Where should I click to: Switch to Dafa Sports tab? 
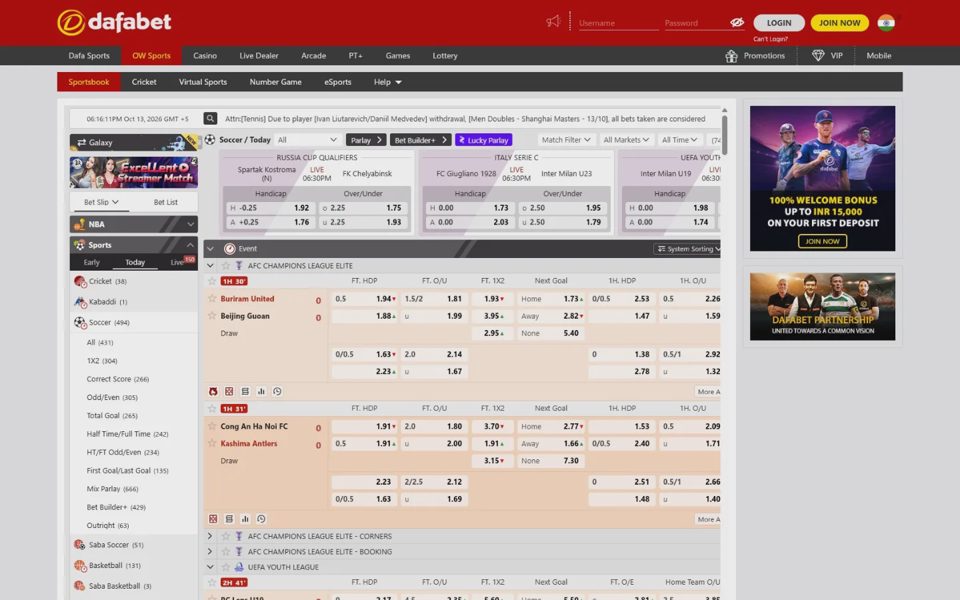point(89,56)
